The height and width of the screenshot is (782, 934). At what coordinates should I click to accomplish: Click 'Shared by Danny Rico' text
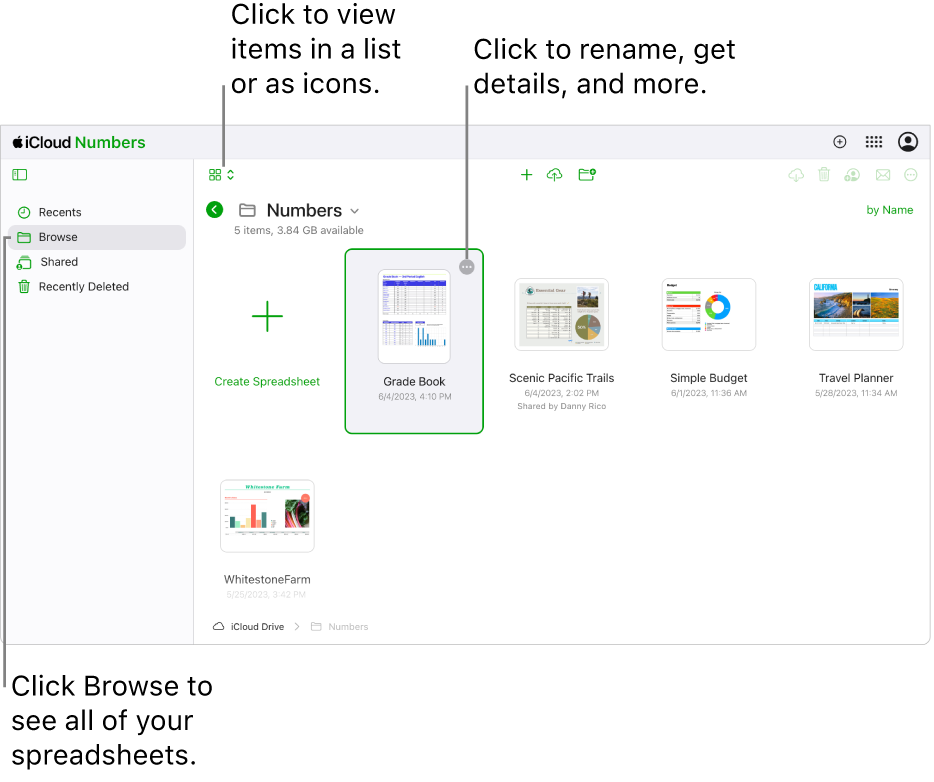click(x=561, y=406)
